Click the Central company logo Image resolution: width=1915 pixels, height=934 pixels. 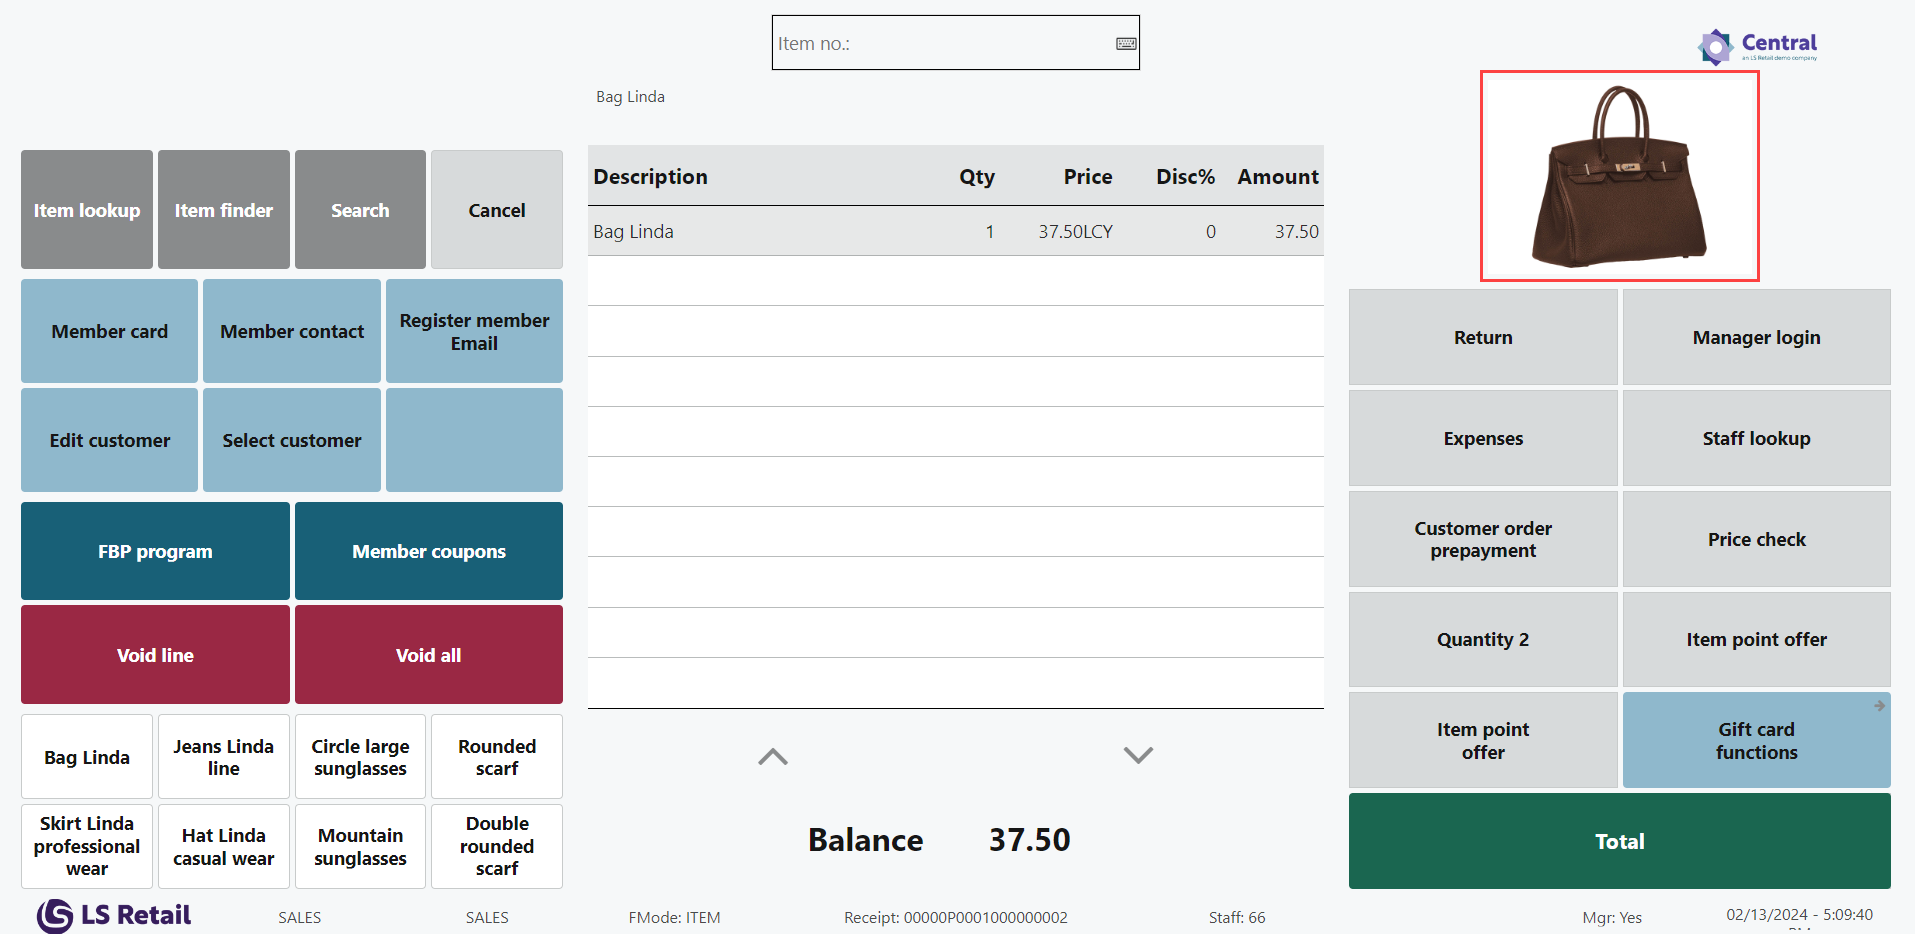pos(1757,46)
